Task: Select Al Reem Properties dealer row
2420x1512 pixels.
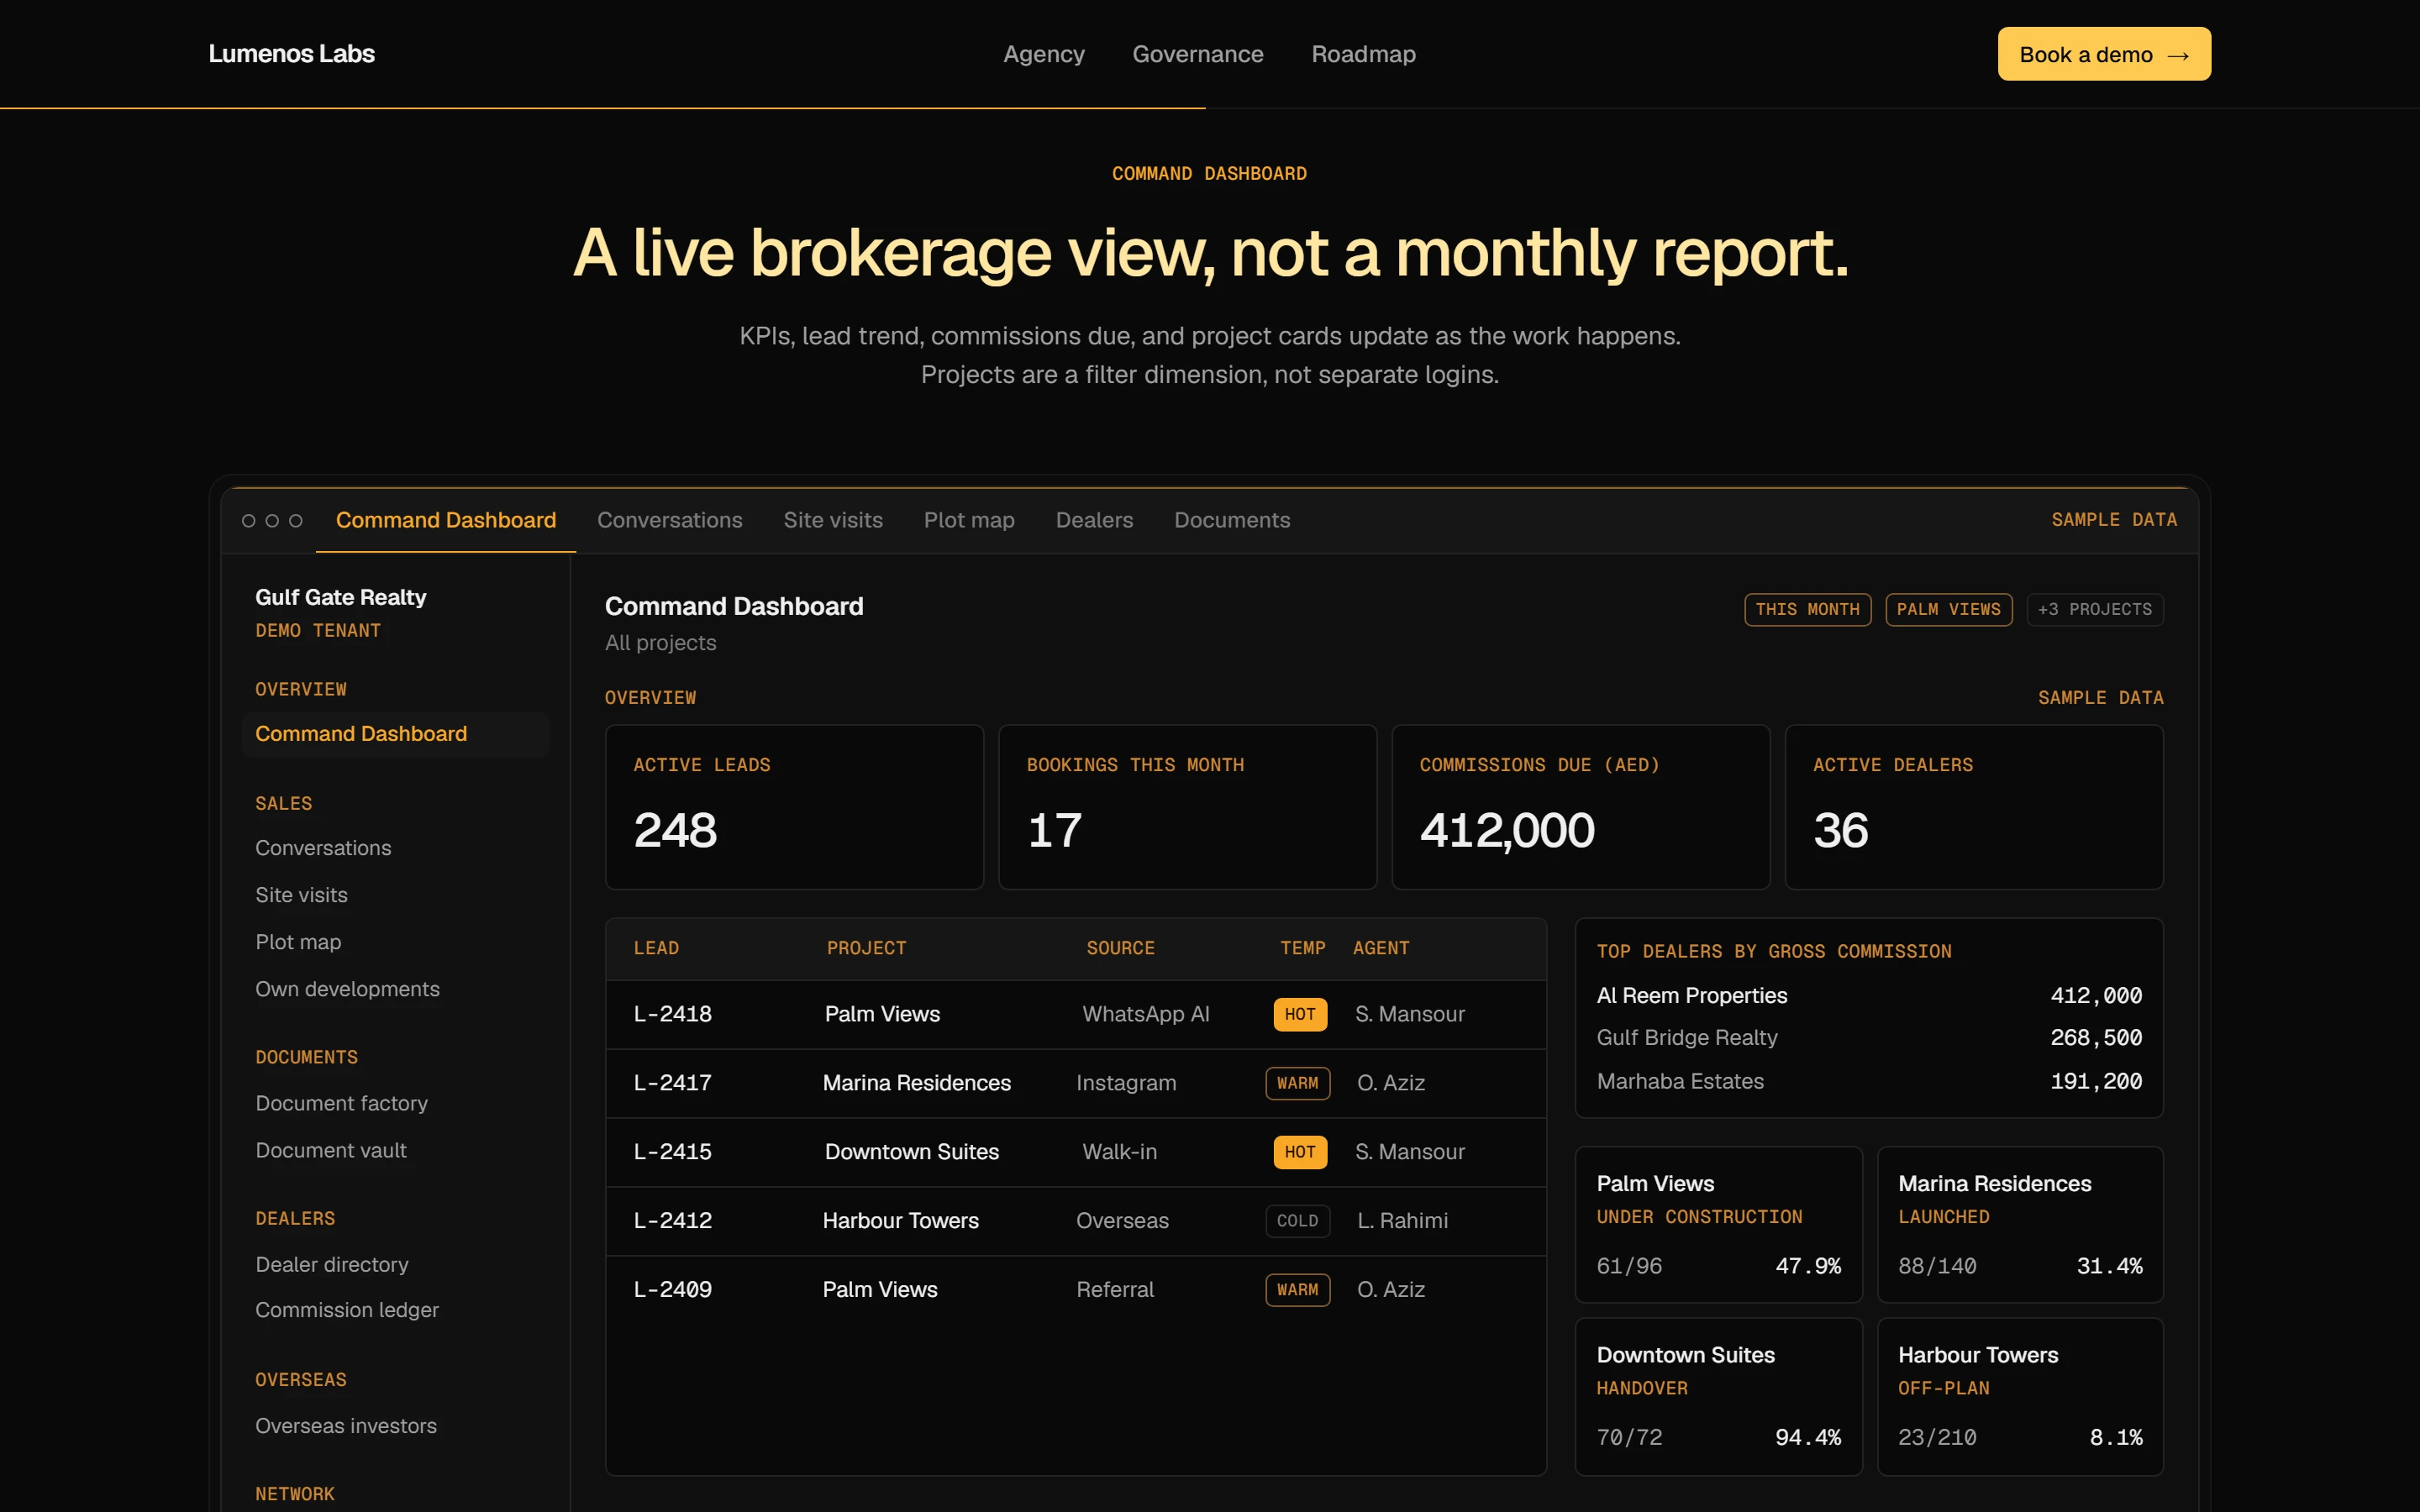Action: (1868, 996)
